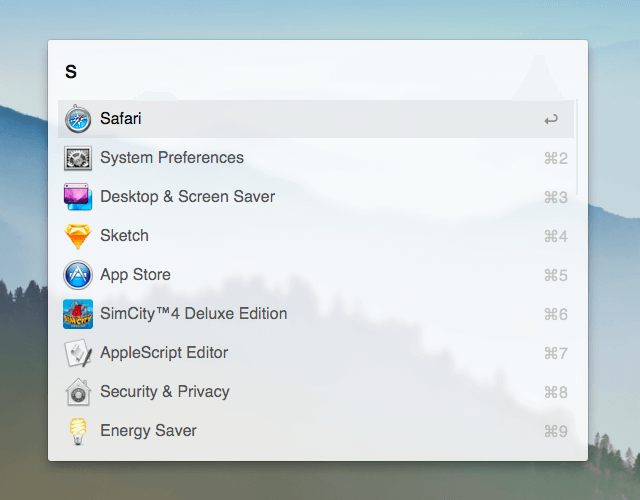Choose the Desktop & Screen Saver text
Screen dimensions: 640x500
click(187, 197)
